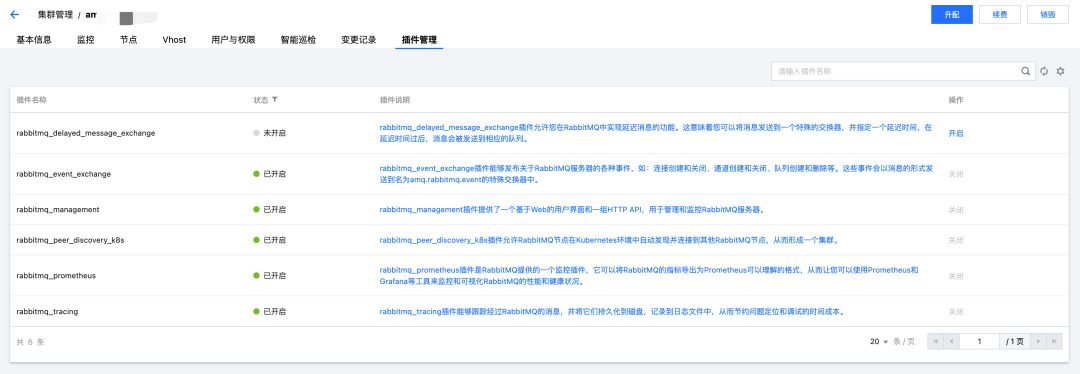The height and width of the screenshot is (374, 1080).
Task: Click the search magnifier icon
Action: coord(1026,71)
